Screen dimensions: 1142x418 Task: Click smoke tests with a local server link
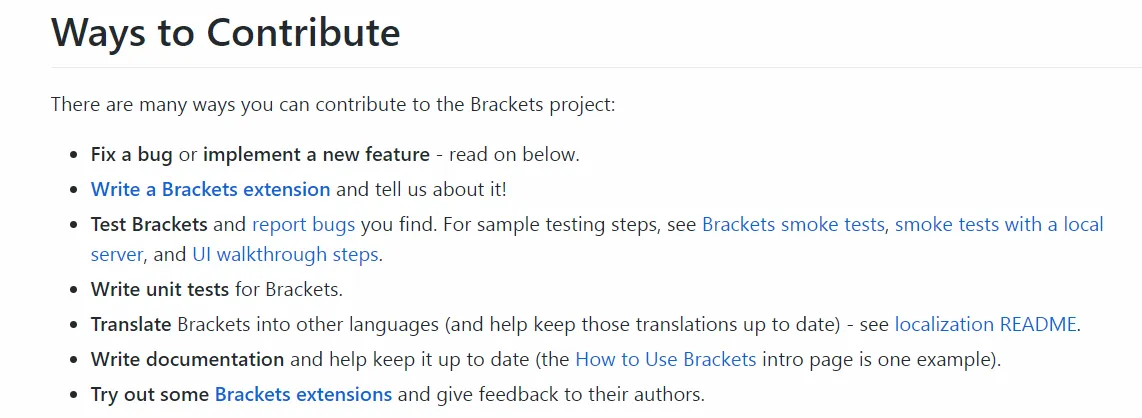tap(999, 224)
